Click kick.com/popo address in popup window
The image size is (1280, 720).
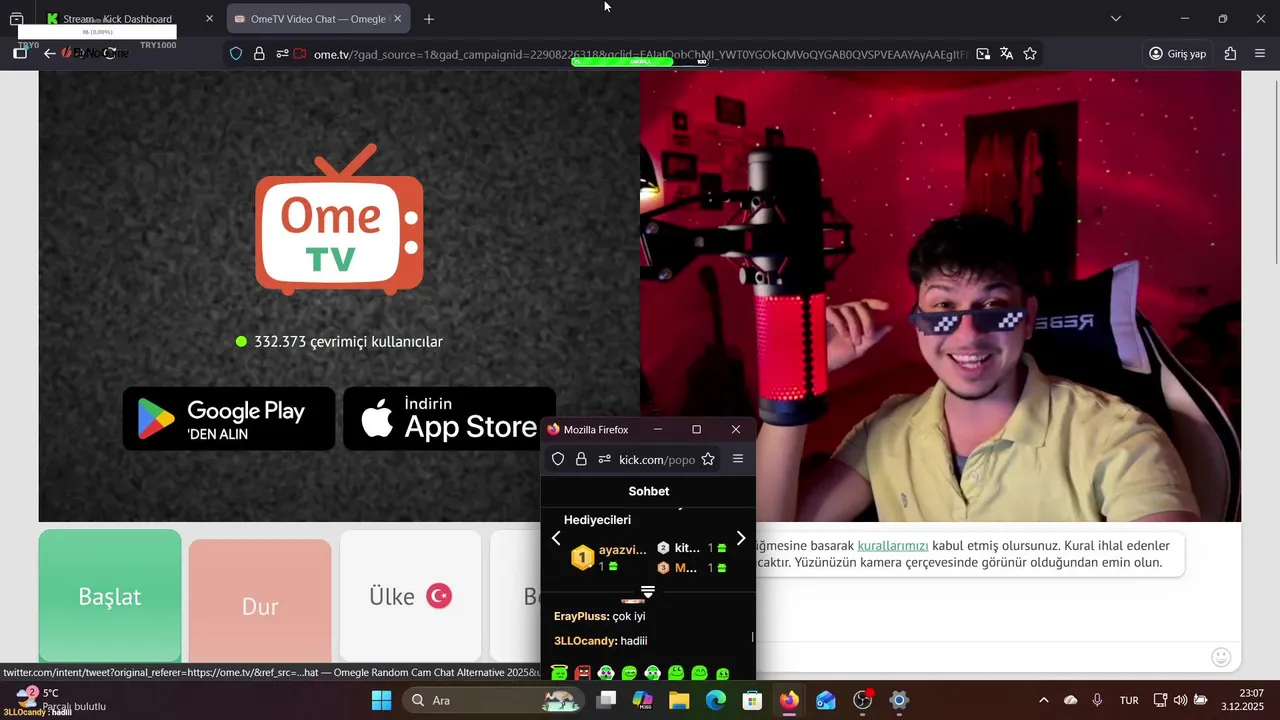coord(656,460)
